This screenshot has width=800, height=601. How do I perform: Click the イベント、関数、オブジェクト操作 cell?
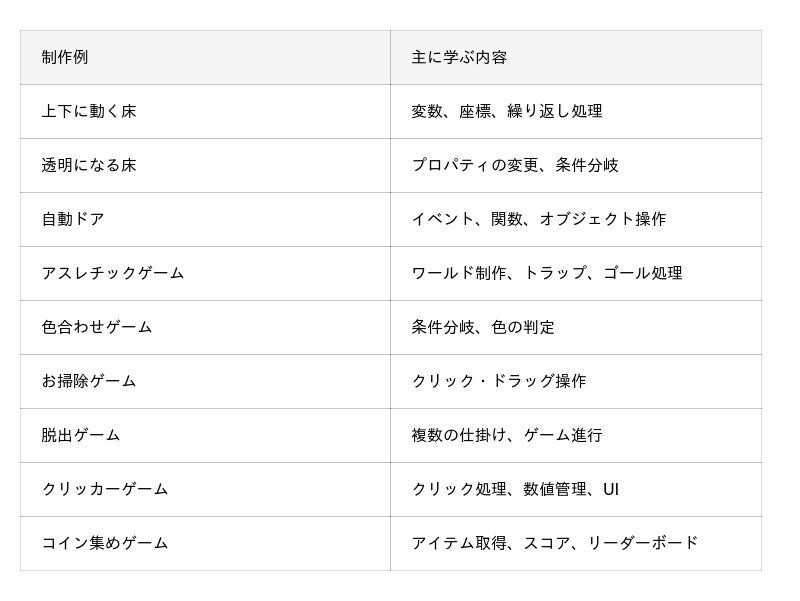pos(576,219)
